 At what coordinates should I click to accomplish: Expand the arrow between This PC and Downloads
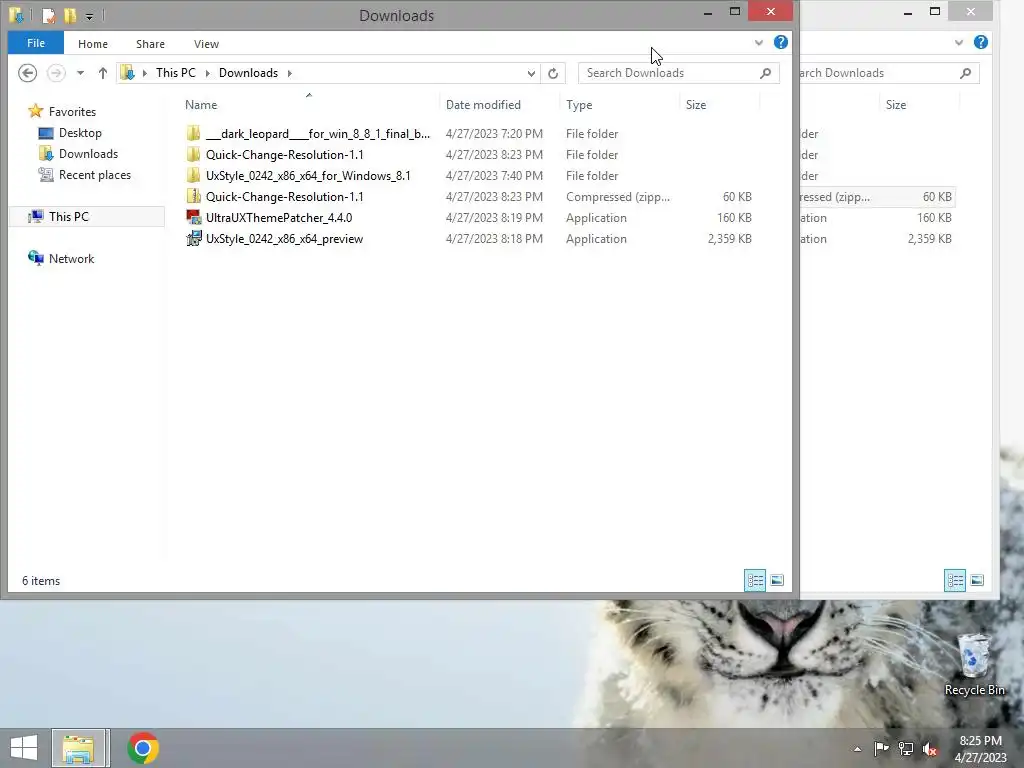click(208, 73)
